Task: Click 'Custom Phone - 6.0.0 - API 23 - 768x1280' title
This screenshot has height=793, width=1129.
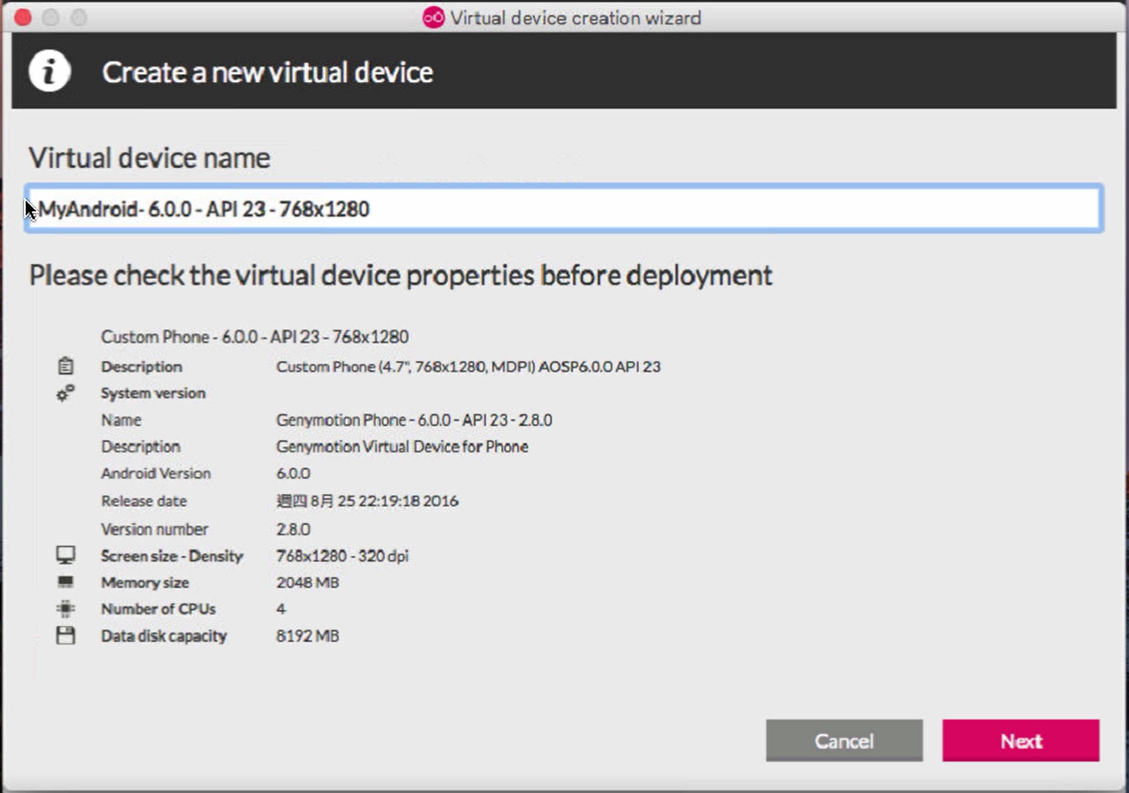Action: (x=255, y=336)
